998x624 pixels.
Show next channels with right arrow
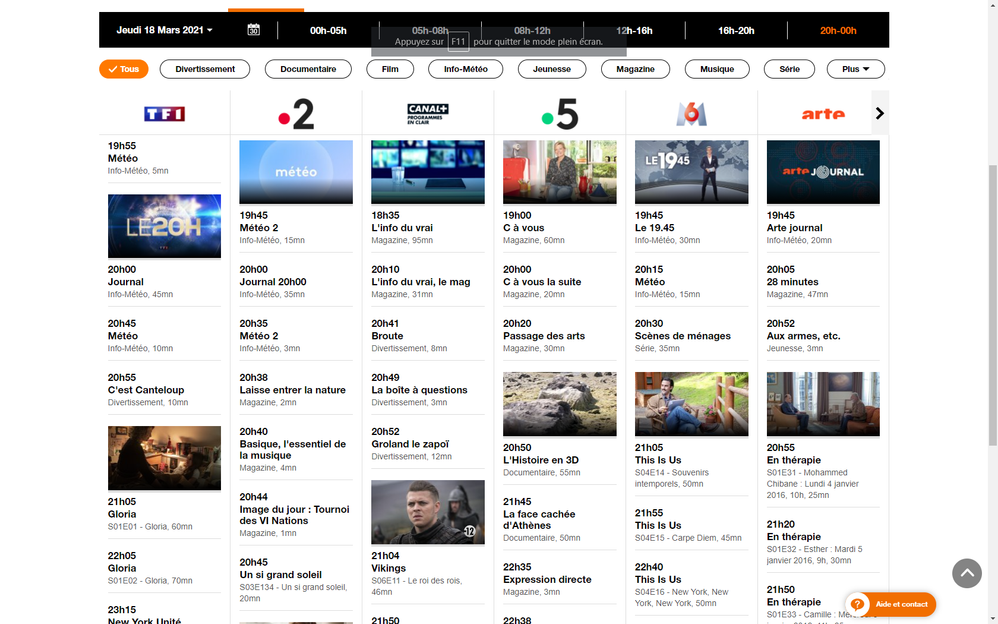pos(880,113)
